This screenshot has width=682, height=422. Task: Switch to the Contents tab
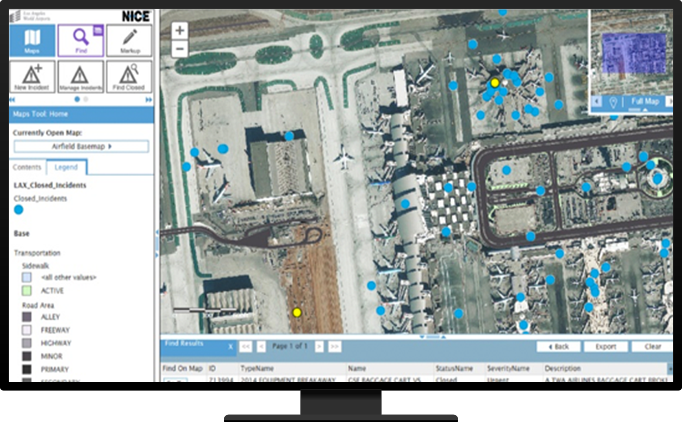pos(28,167)
